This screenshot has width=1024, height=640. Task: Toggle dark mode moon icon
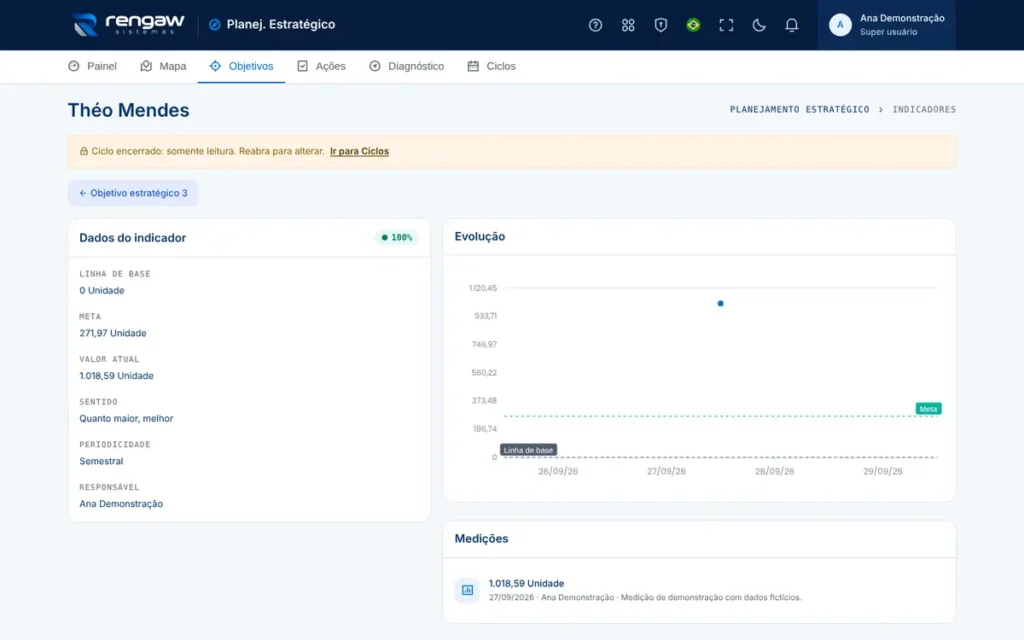758,25
